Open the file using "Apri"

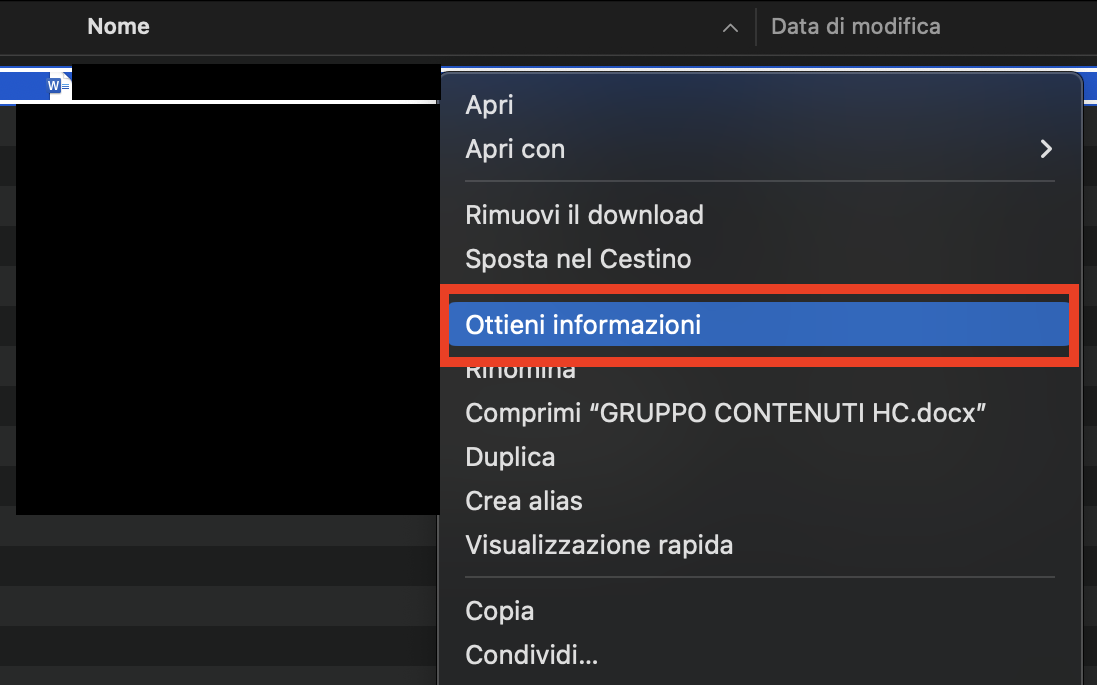[x=489, y=104]
